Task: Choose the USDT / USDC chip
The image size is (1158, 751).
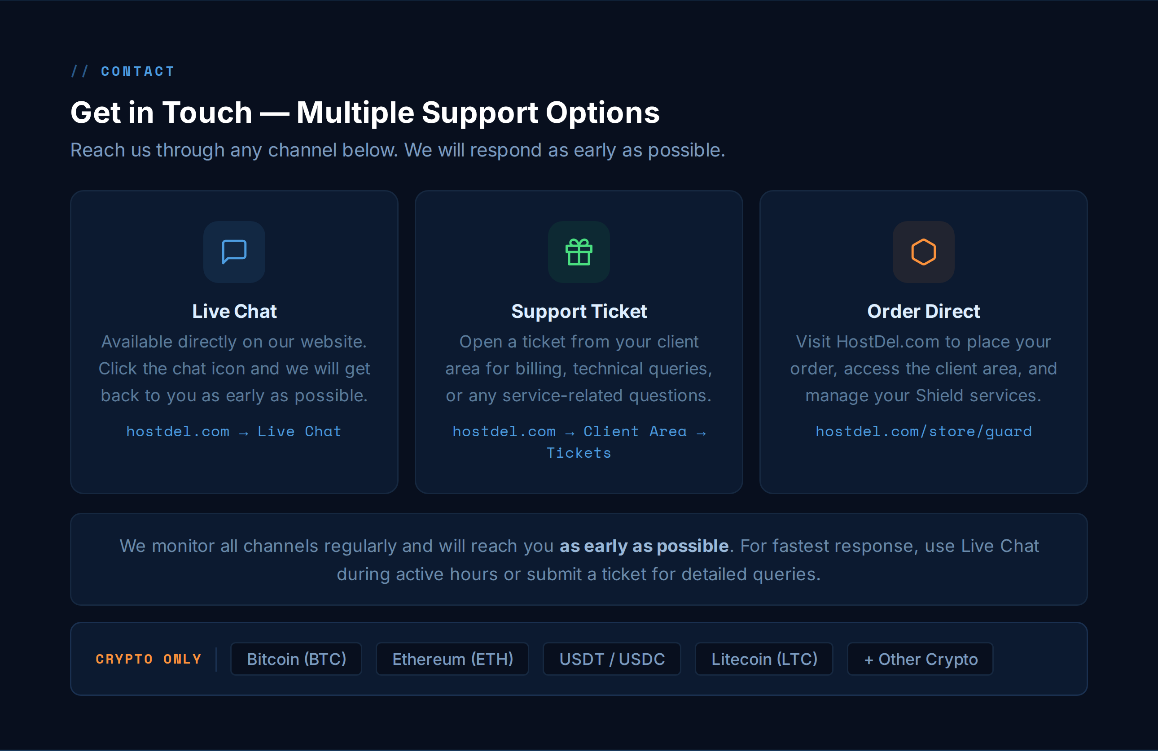Action: 612,659
